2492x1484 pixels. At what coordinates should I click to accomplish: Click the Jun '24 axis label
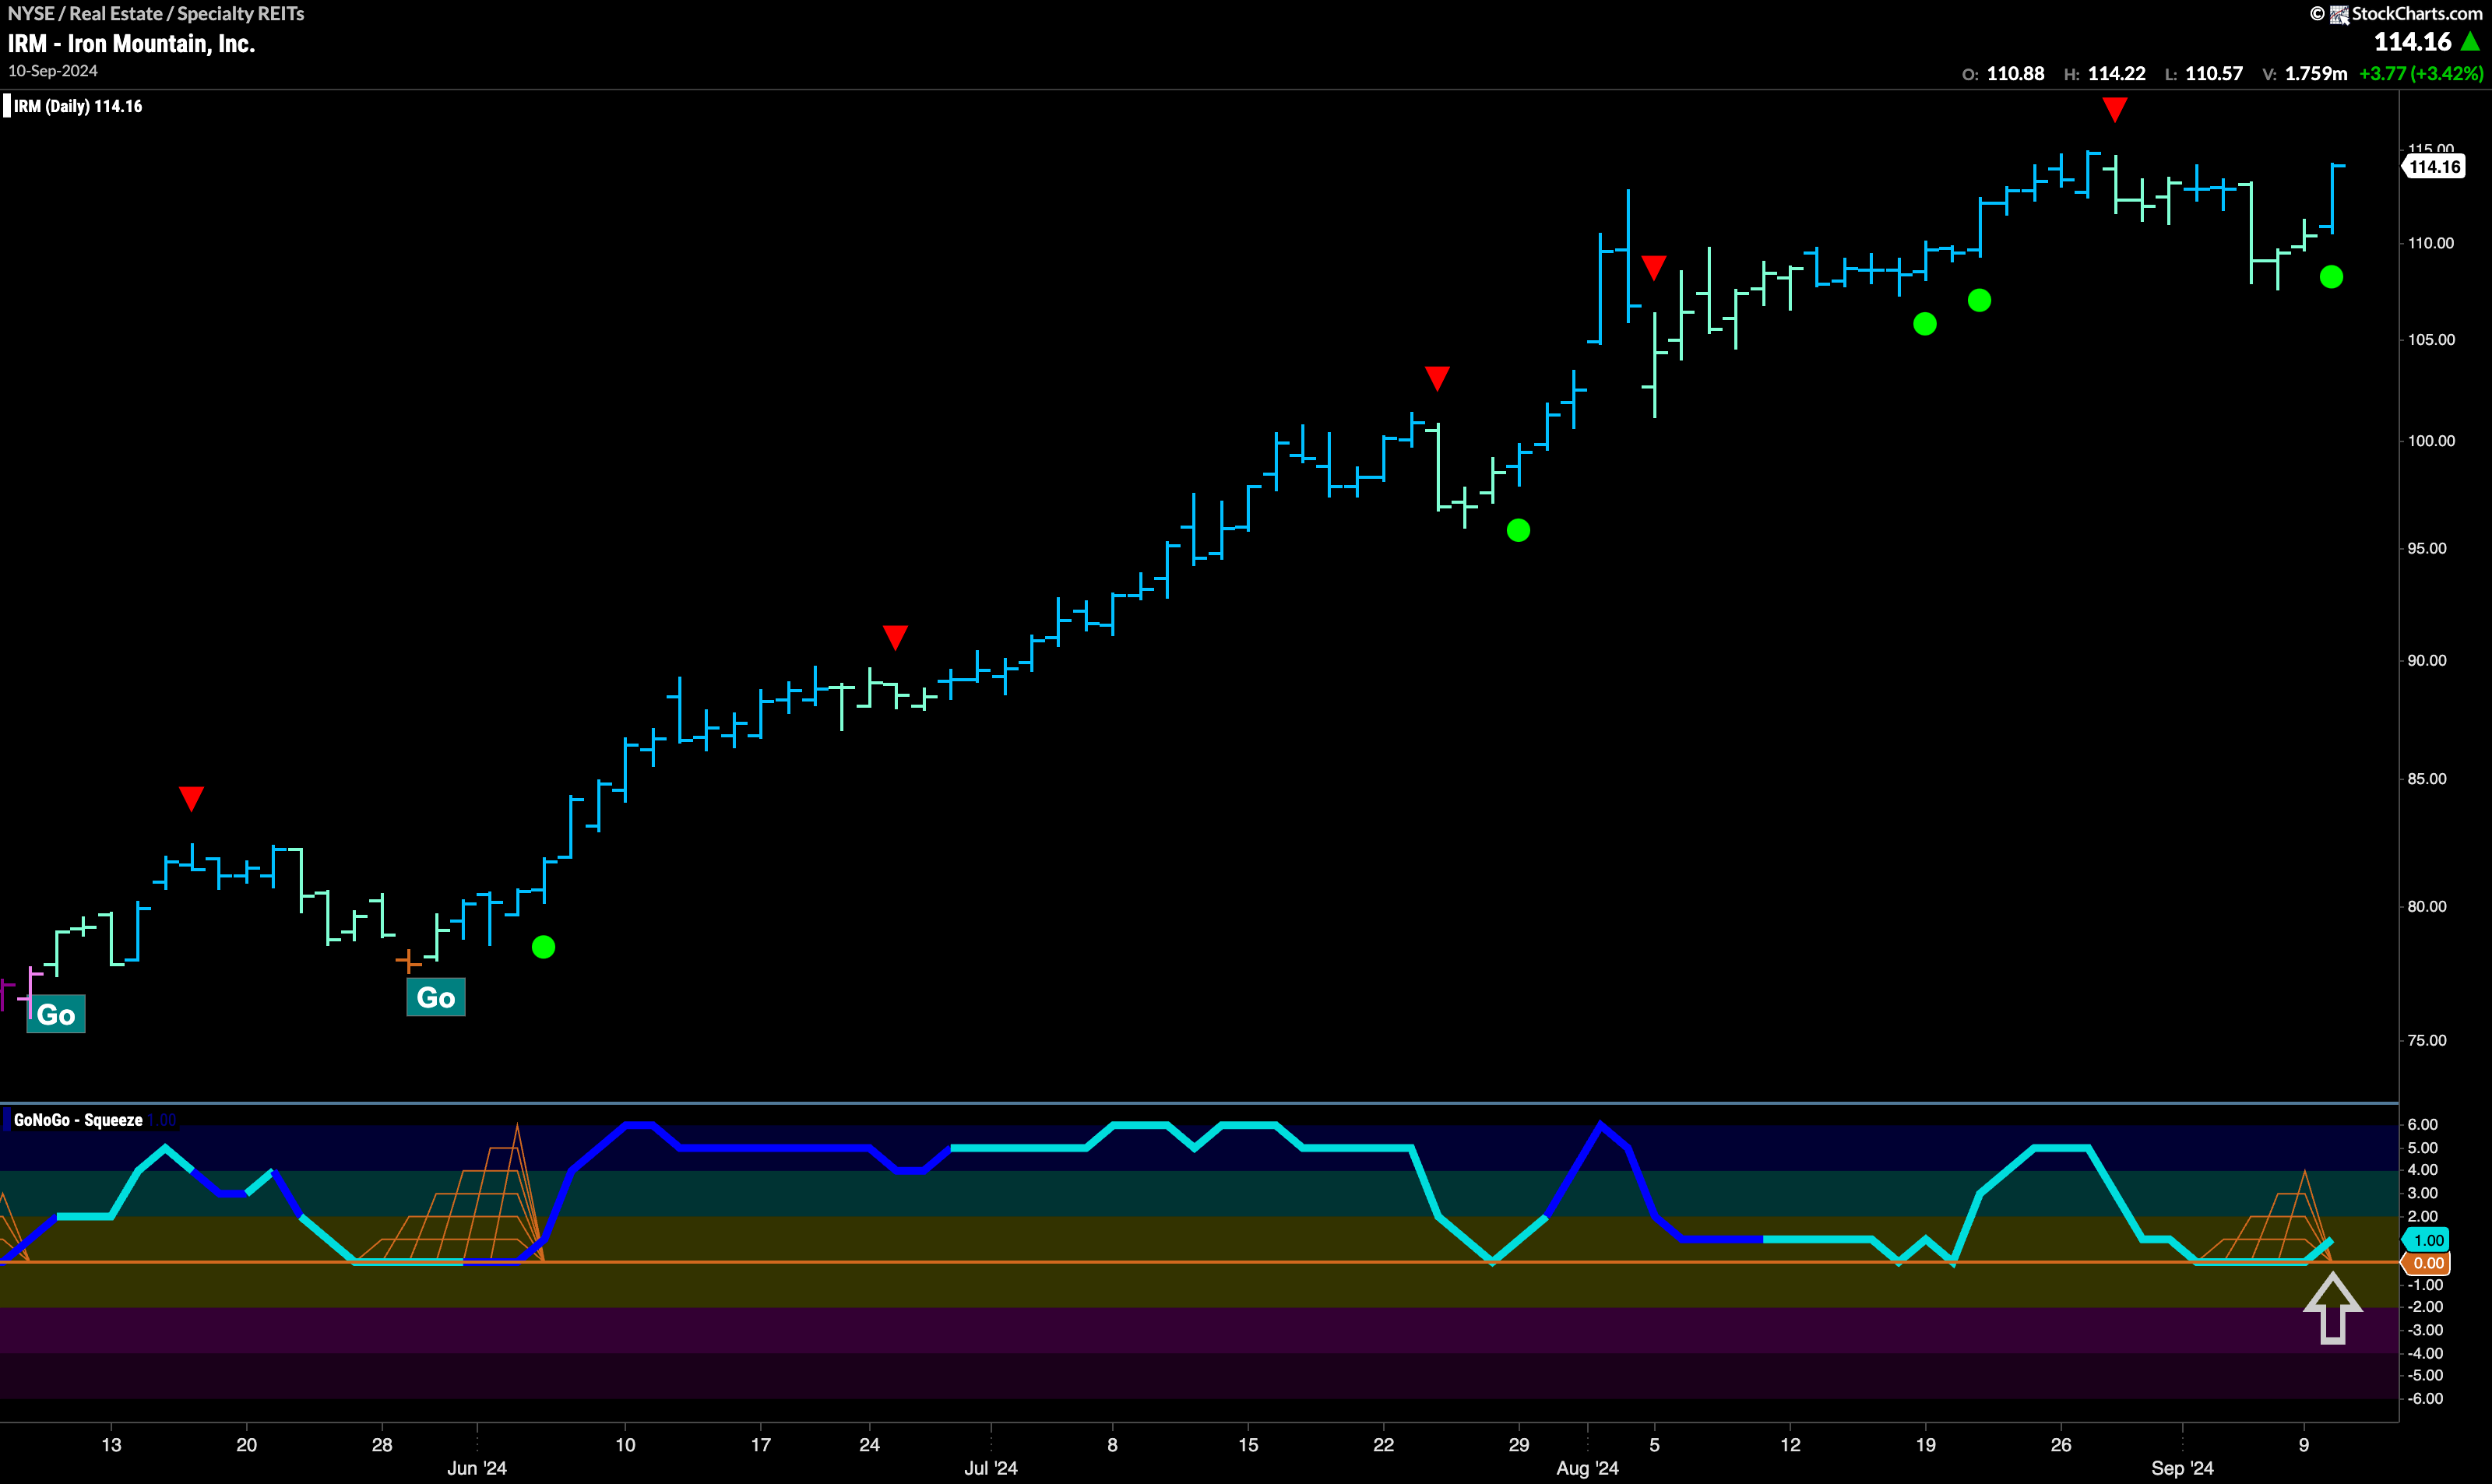477,1468
